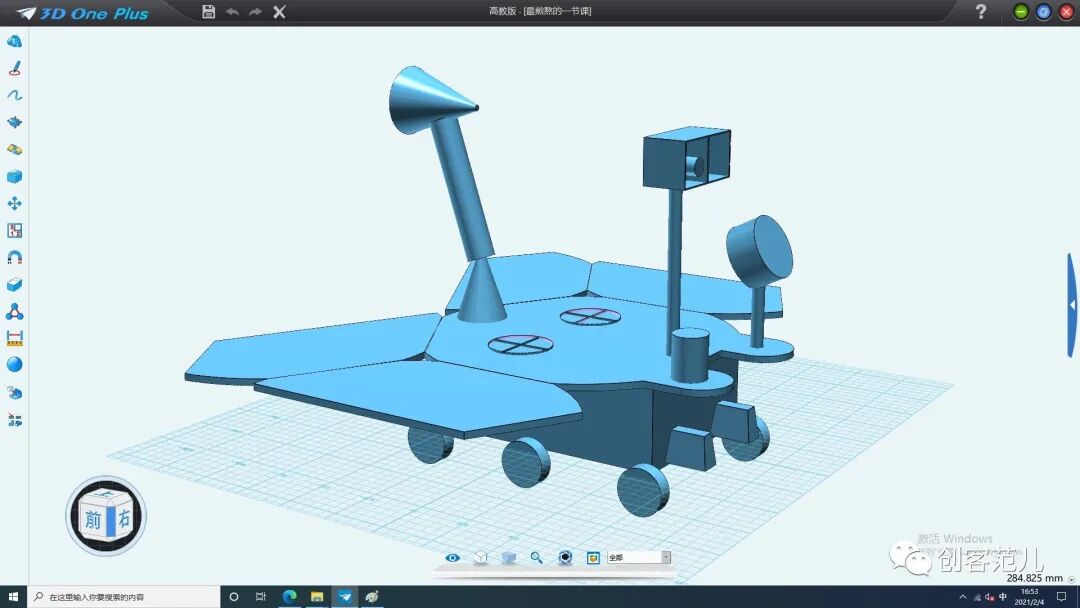This screenshot has height=608, width=1080.
Task: Click the bottom-most left sidebar tool icon
Action: tap(14, 419)
